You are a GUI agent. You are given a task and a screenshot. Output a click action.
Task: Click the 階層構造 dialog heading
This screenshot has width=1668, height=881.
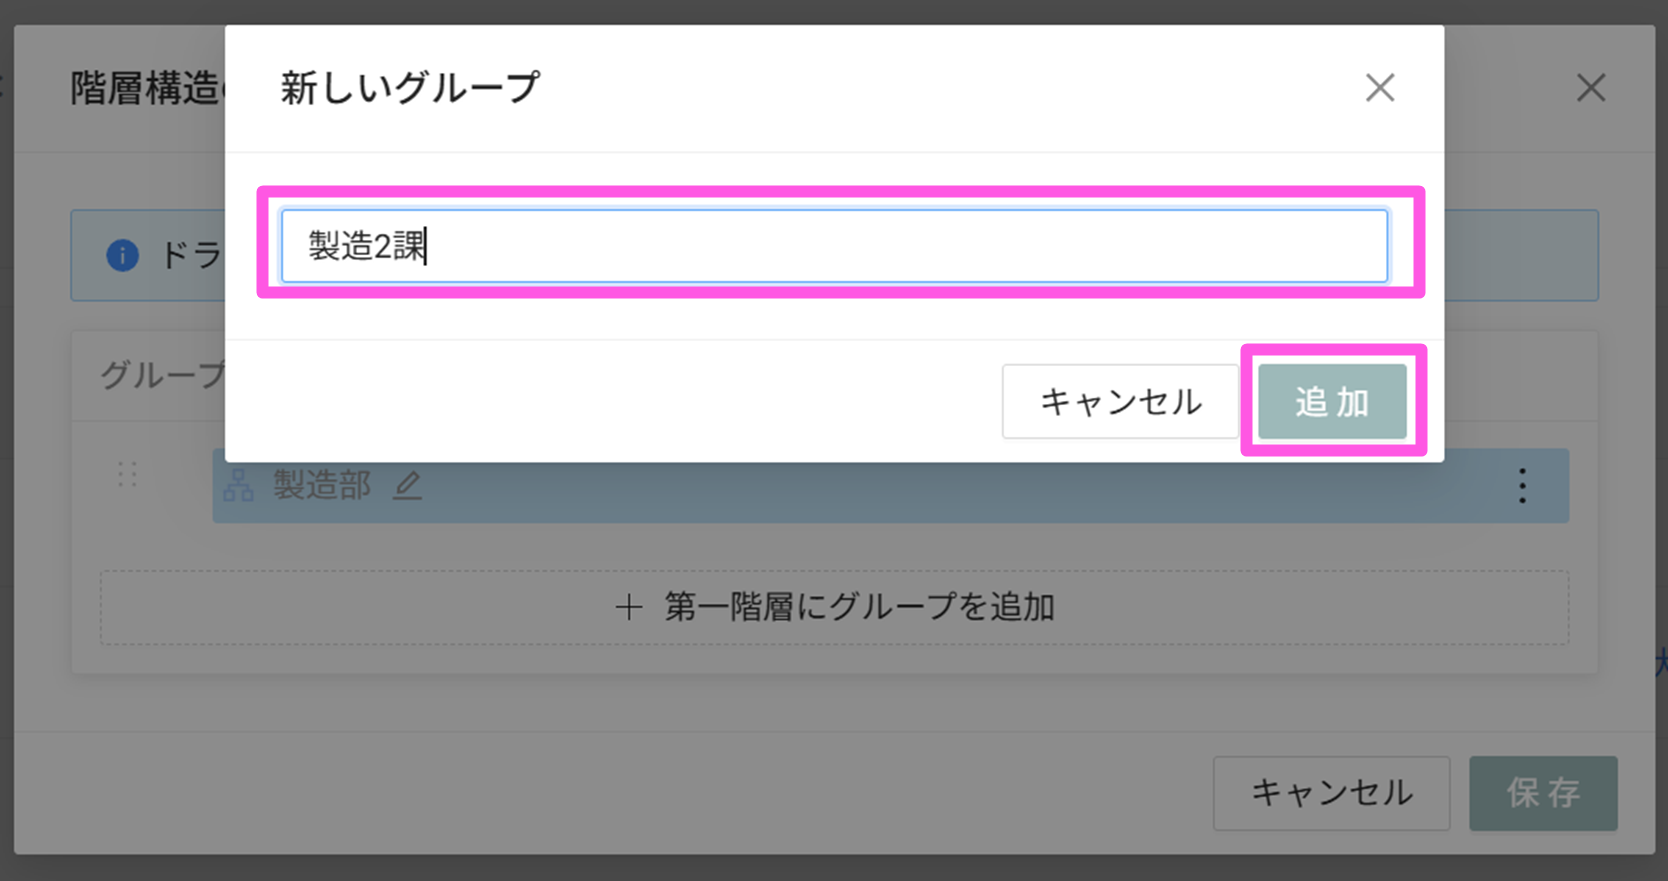click(x=146, y=89)
